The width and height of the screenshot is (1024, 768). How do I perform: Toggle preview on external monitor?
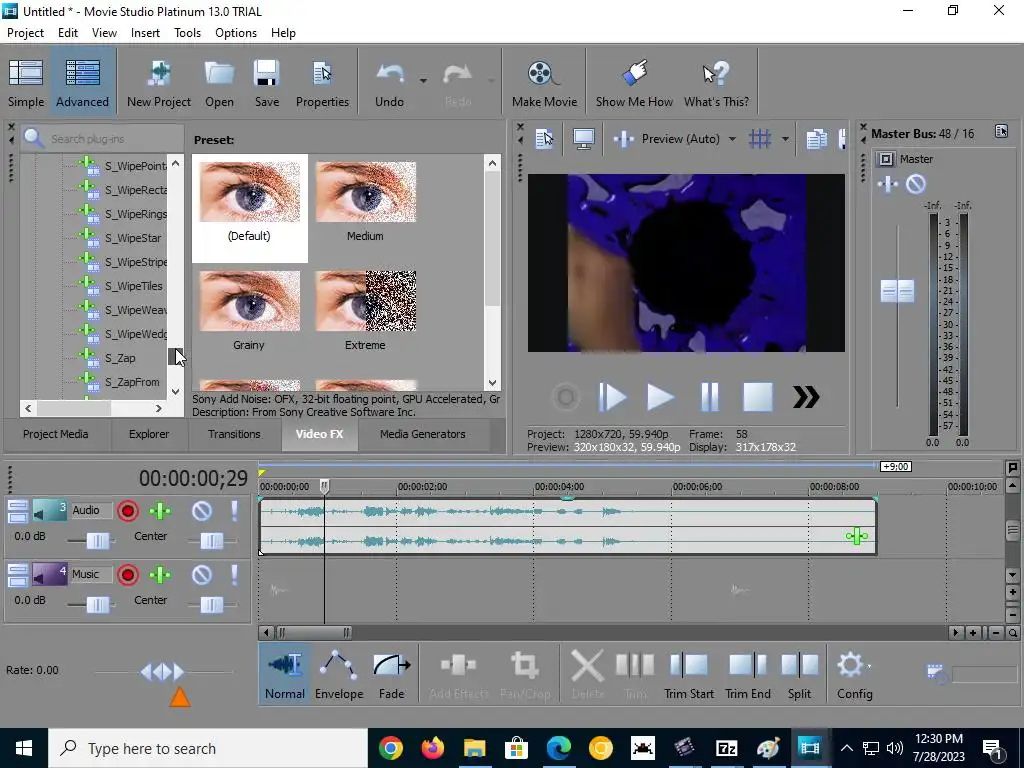pyautogui.click(x=583, y=138)
